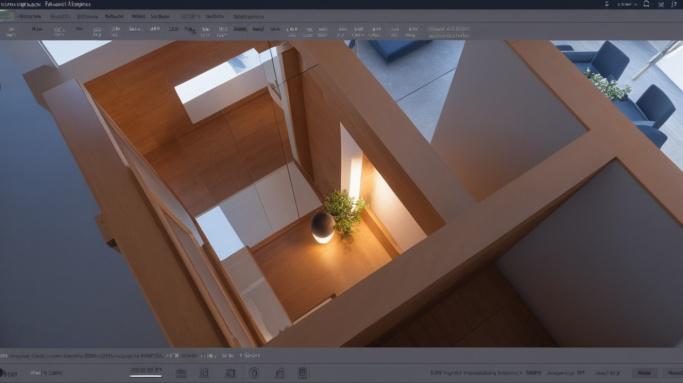Click the partly visible button at the status bar edge

click(x=675, y=373)
